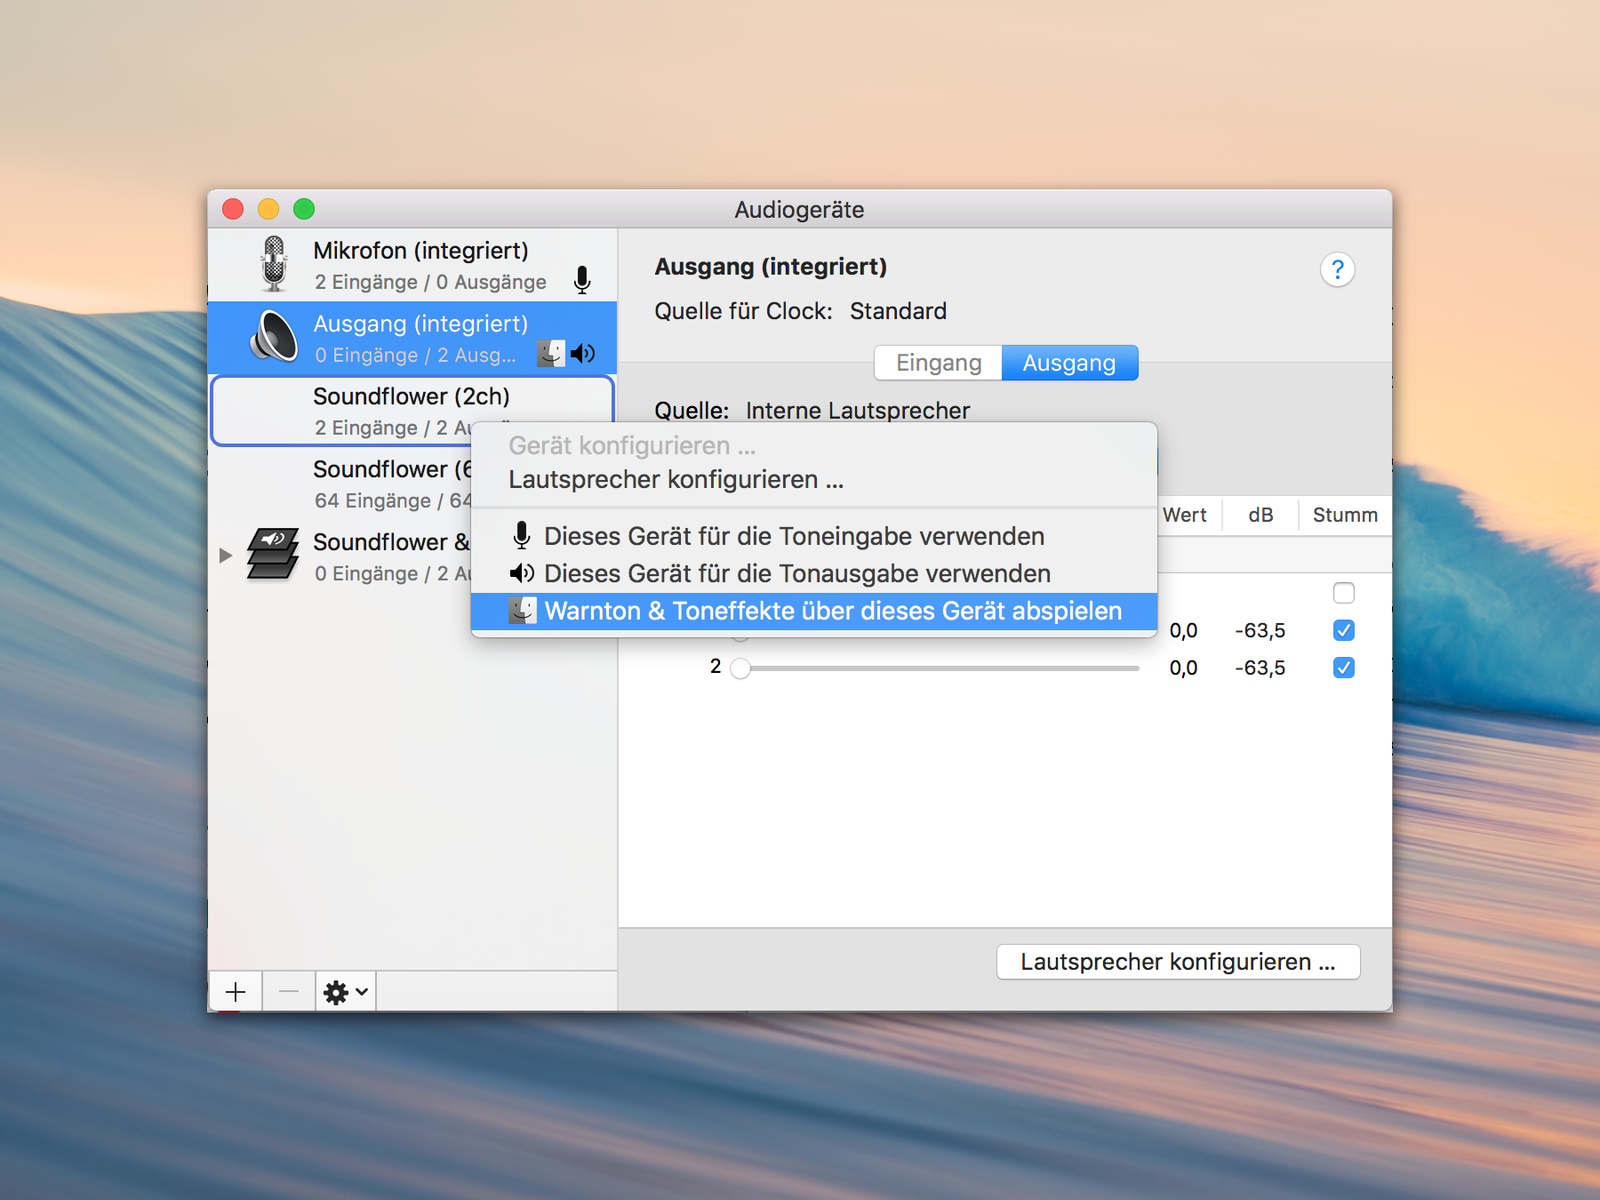
Task: Click the Stumm column header
Action: [x=1345, y=515]
